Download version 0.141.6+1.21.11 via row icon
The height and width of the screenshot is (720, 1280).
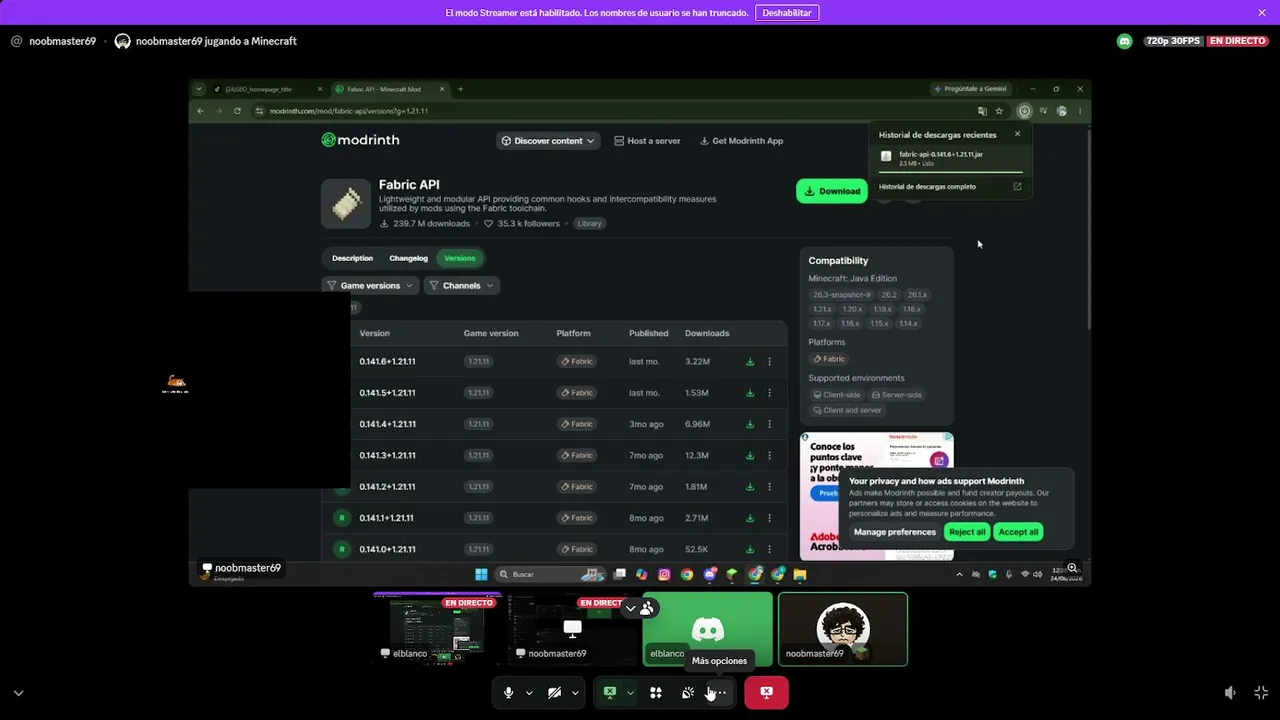[750, 362]
